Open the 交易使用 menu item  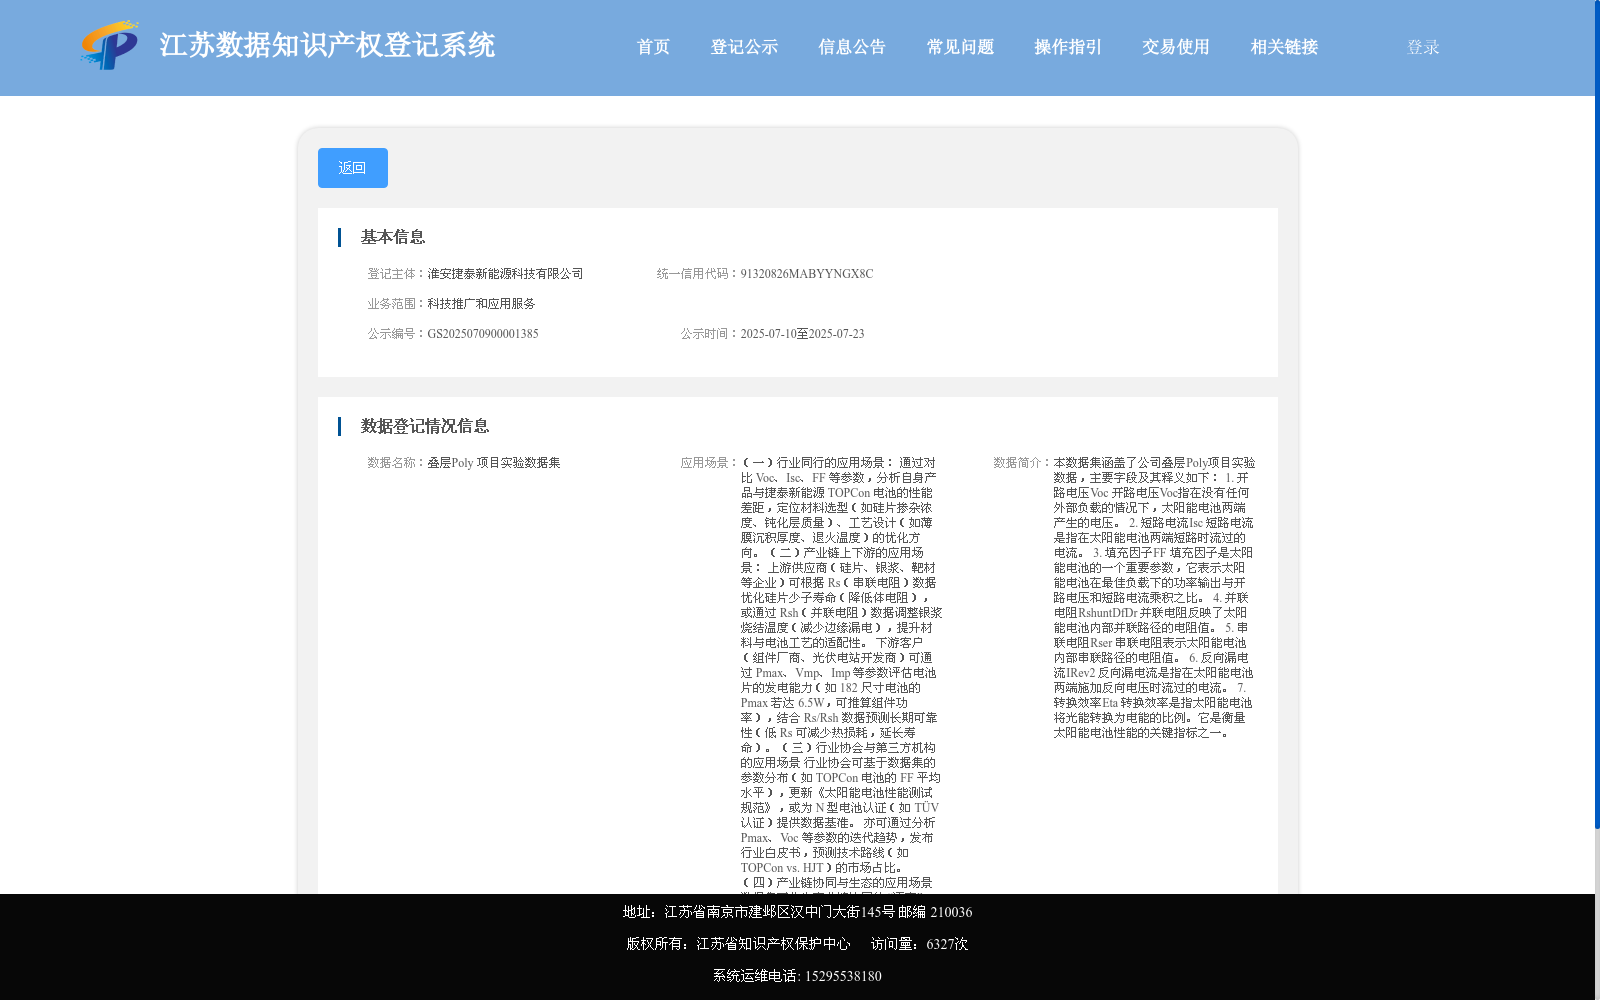click(x=1176, y=47)
